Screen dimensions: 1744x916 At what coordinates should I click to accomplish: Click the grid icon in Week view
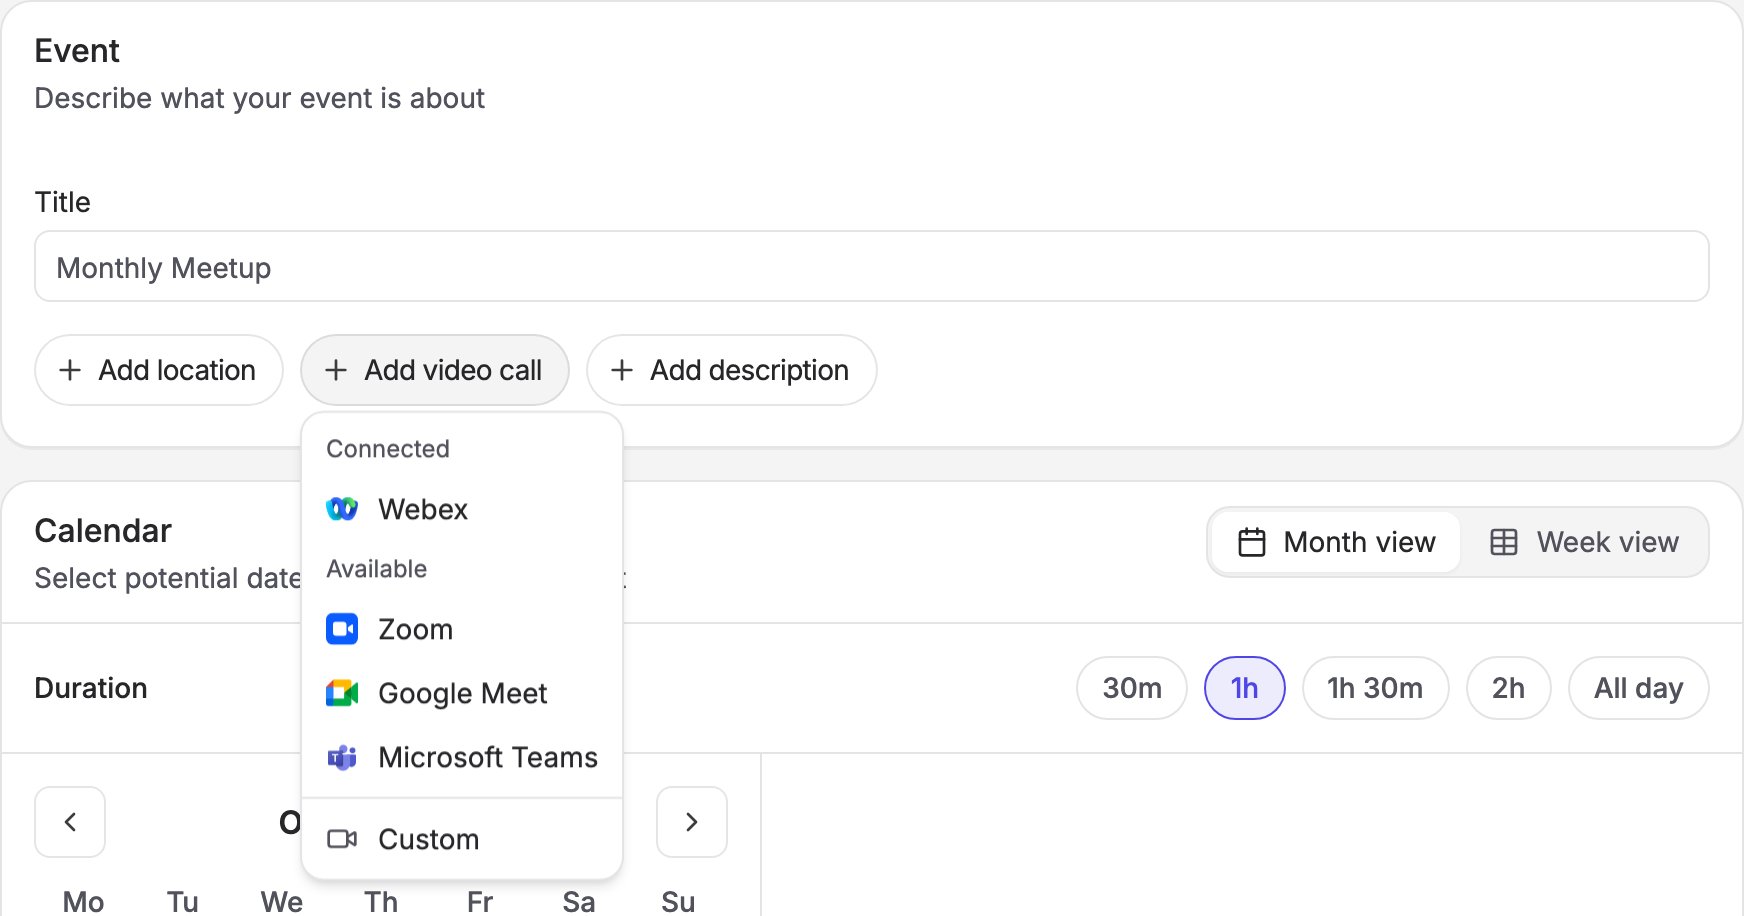[1504, 542]
